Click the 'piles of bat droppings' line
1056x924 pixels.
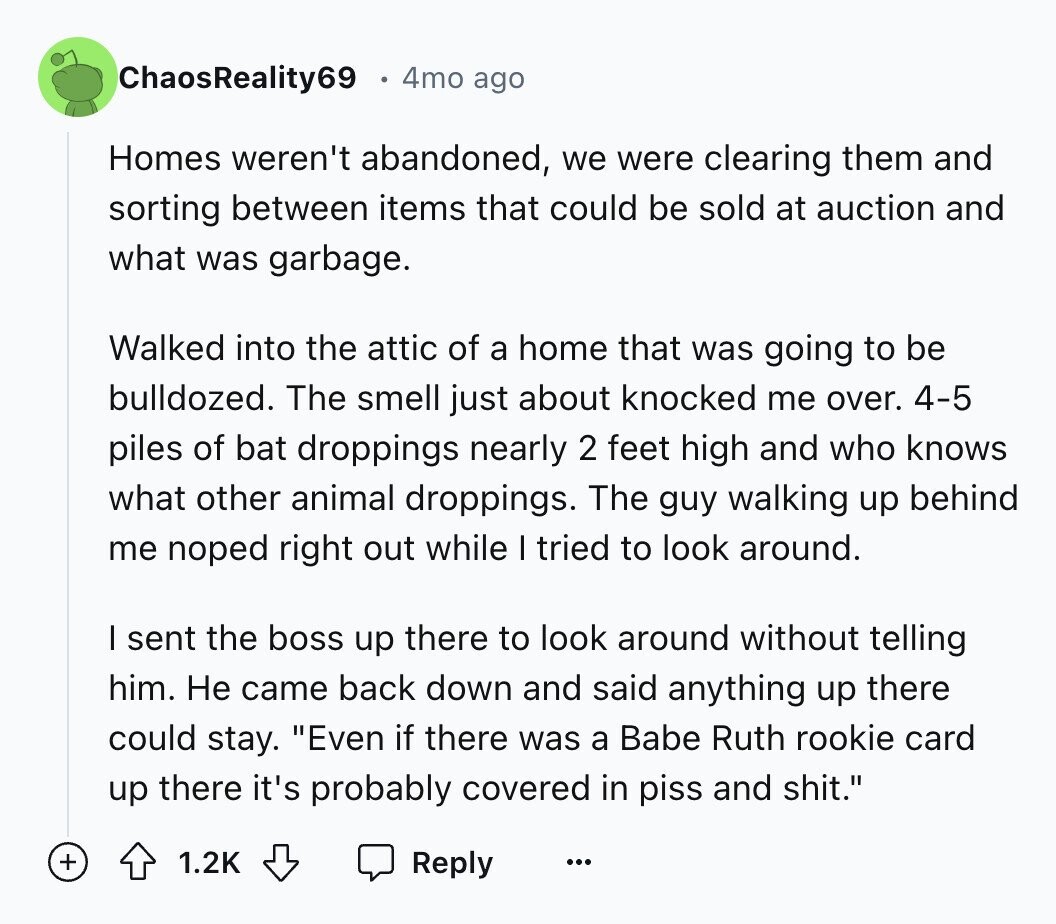click(x=557, y=448)
